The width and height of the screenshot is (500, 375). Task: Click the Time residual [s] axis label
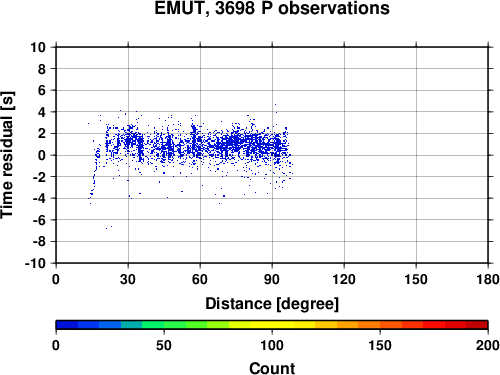point(7,155)
